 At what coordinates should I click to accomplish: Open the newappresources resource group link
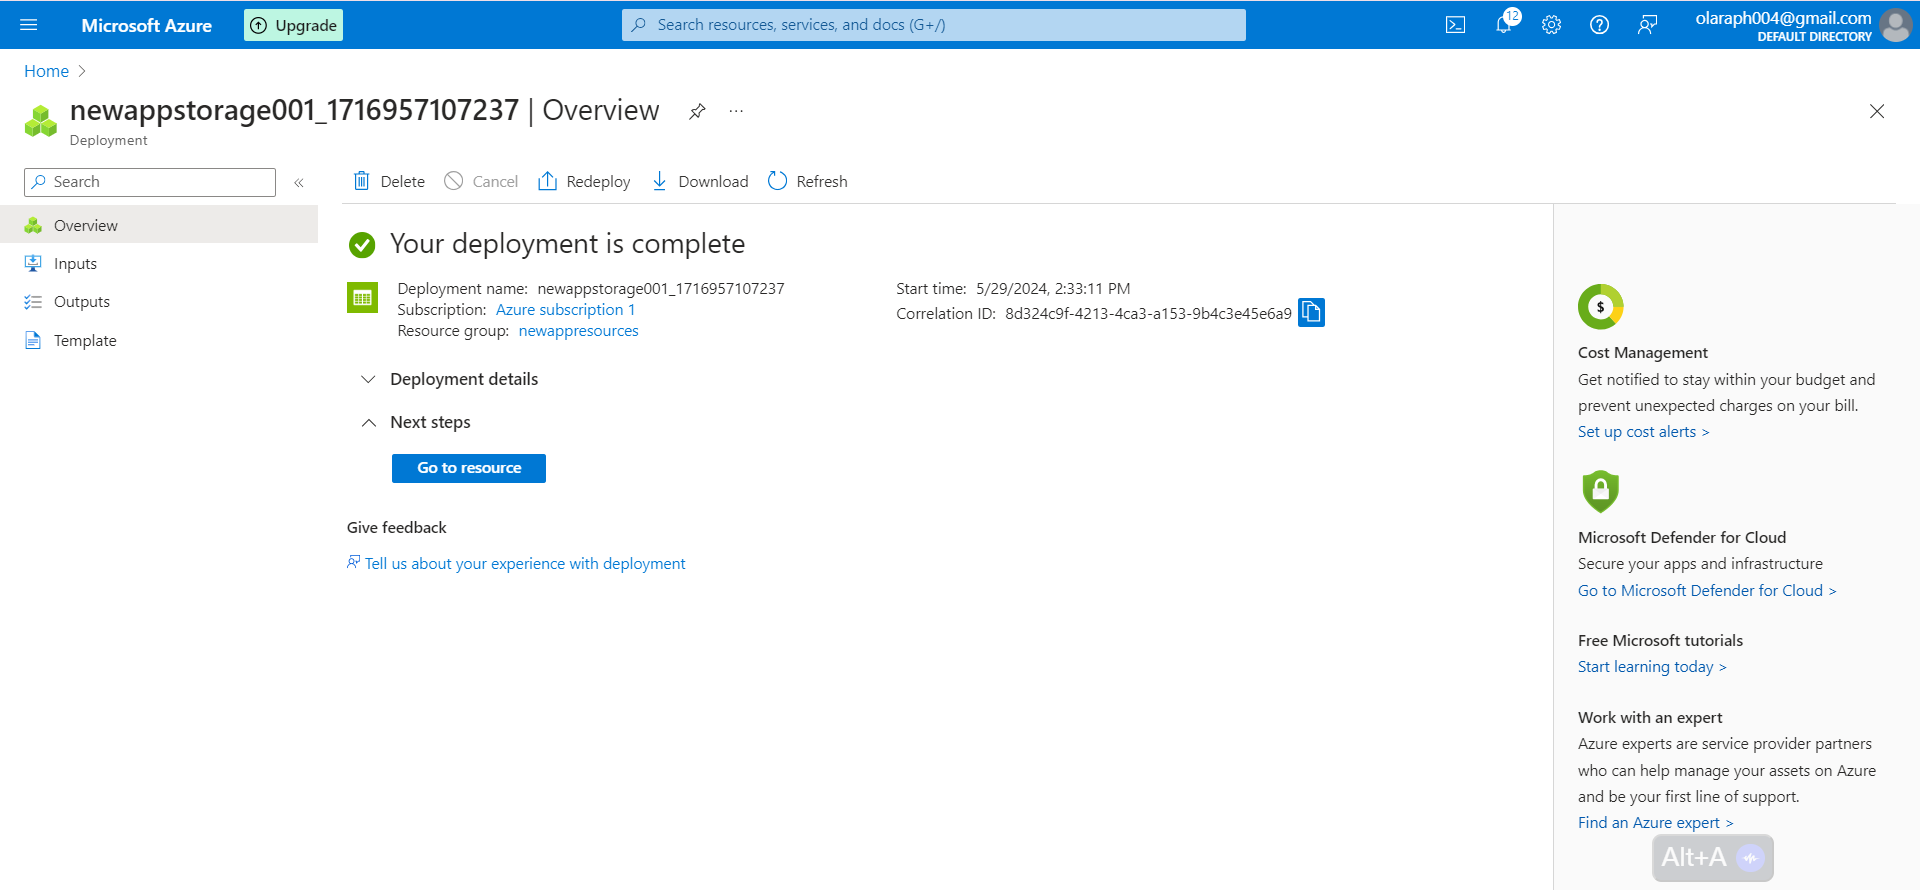(578, 331)
